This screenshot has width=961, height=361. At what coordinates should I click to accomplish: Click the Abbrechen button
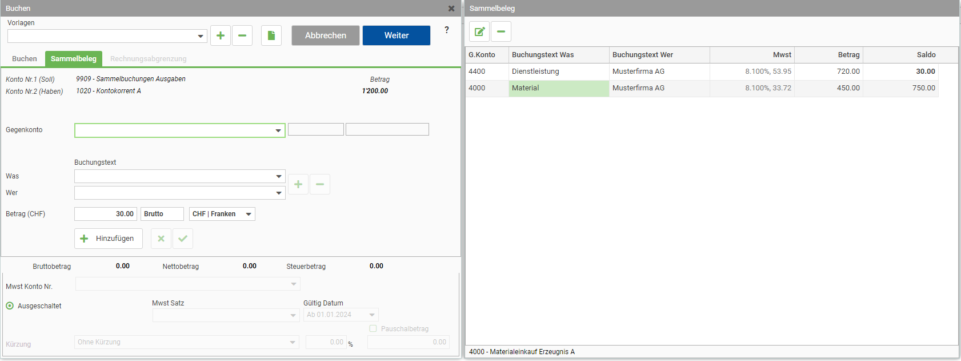coord(325,36)
